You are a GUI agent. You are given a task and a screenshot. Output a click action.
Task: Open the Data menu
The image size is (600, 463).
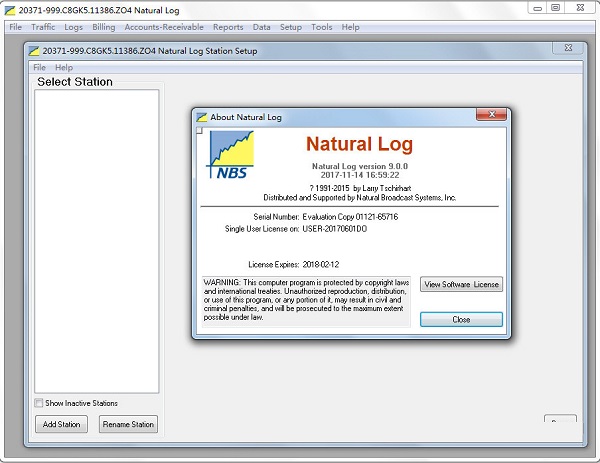[262, 27]
